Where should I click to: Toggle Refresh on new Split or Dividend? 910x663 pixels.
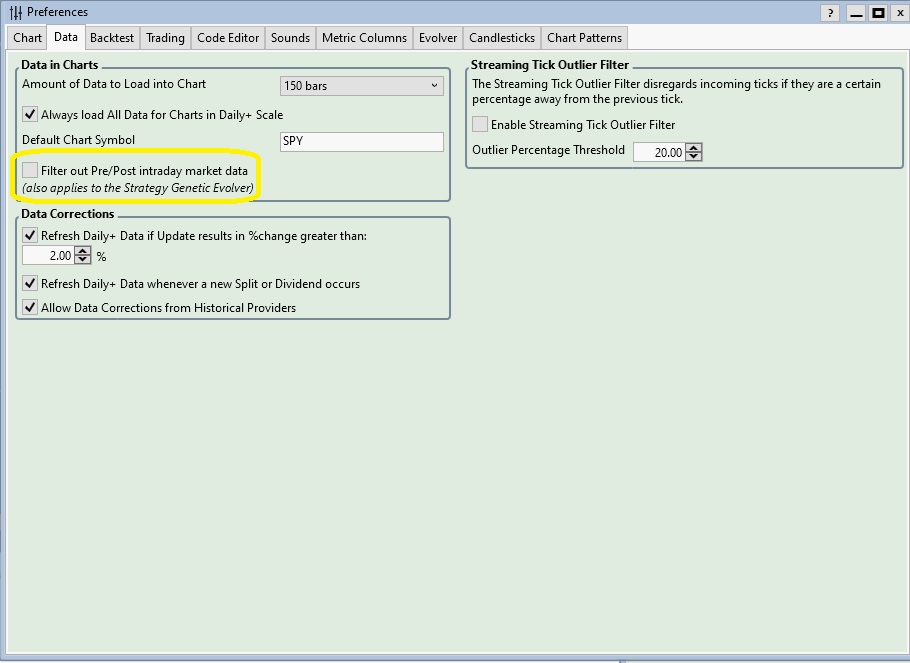coord(30,284)
